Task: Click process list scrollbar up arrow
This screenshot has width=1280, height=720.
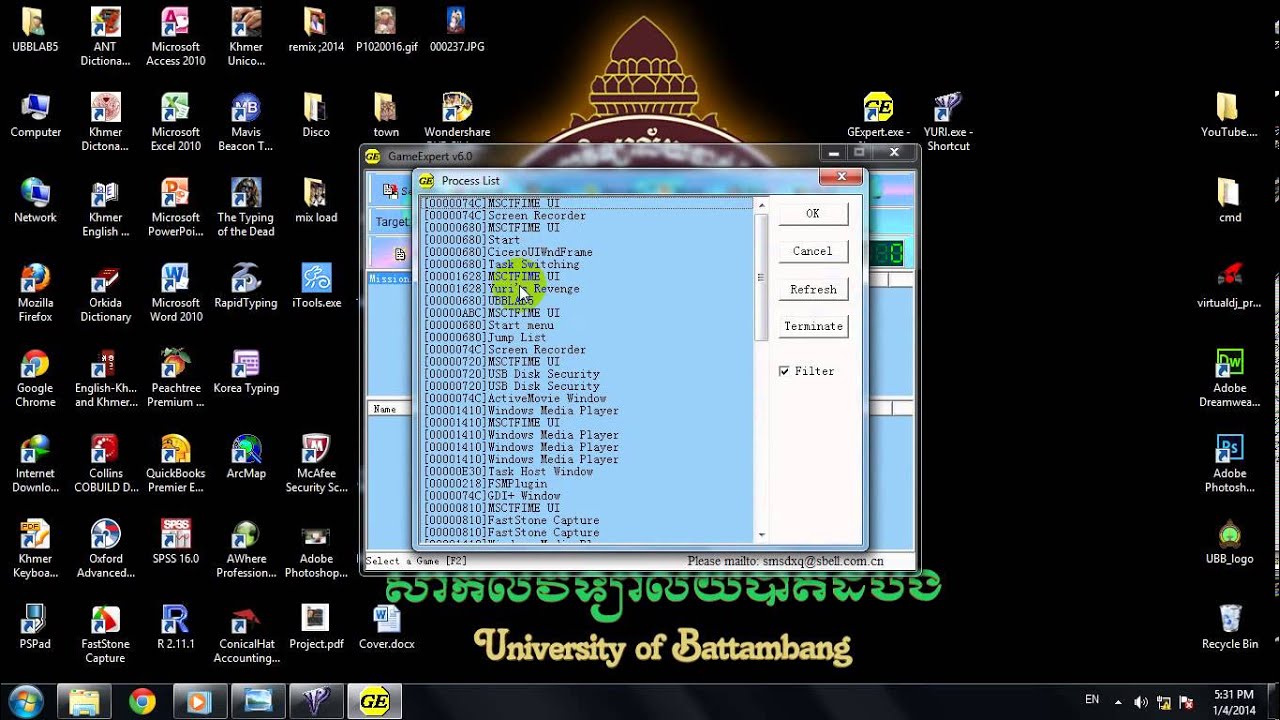Action: coord(761,206)
